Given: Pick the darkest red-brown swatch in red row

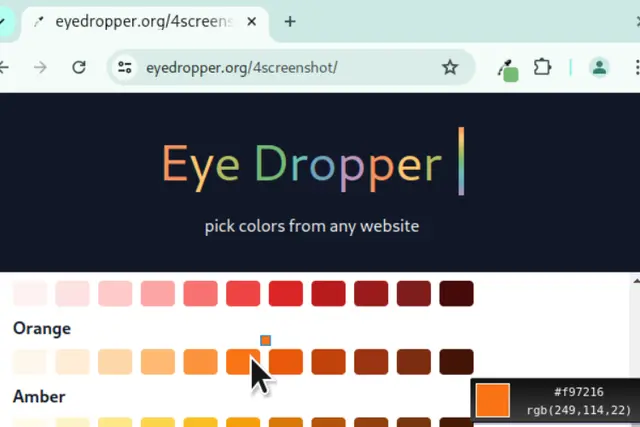Looking at the screenshot, I should (456, 293).
